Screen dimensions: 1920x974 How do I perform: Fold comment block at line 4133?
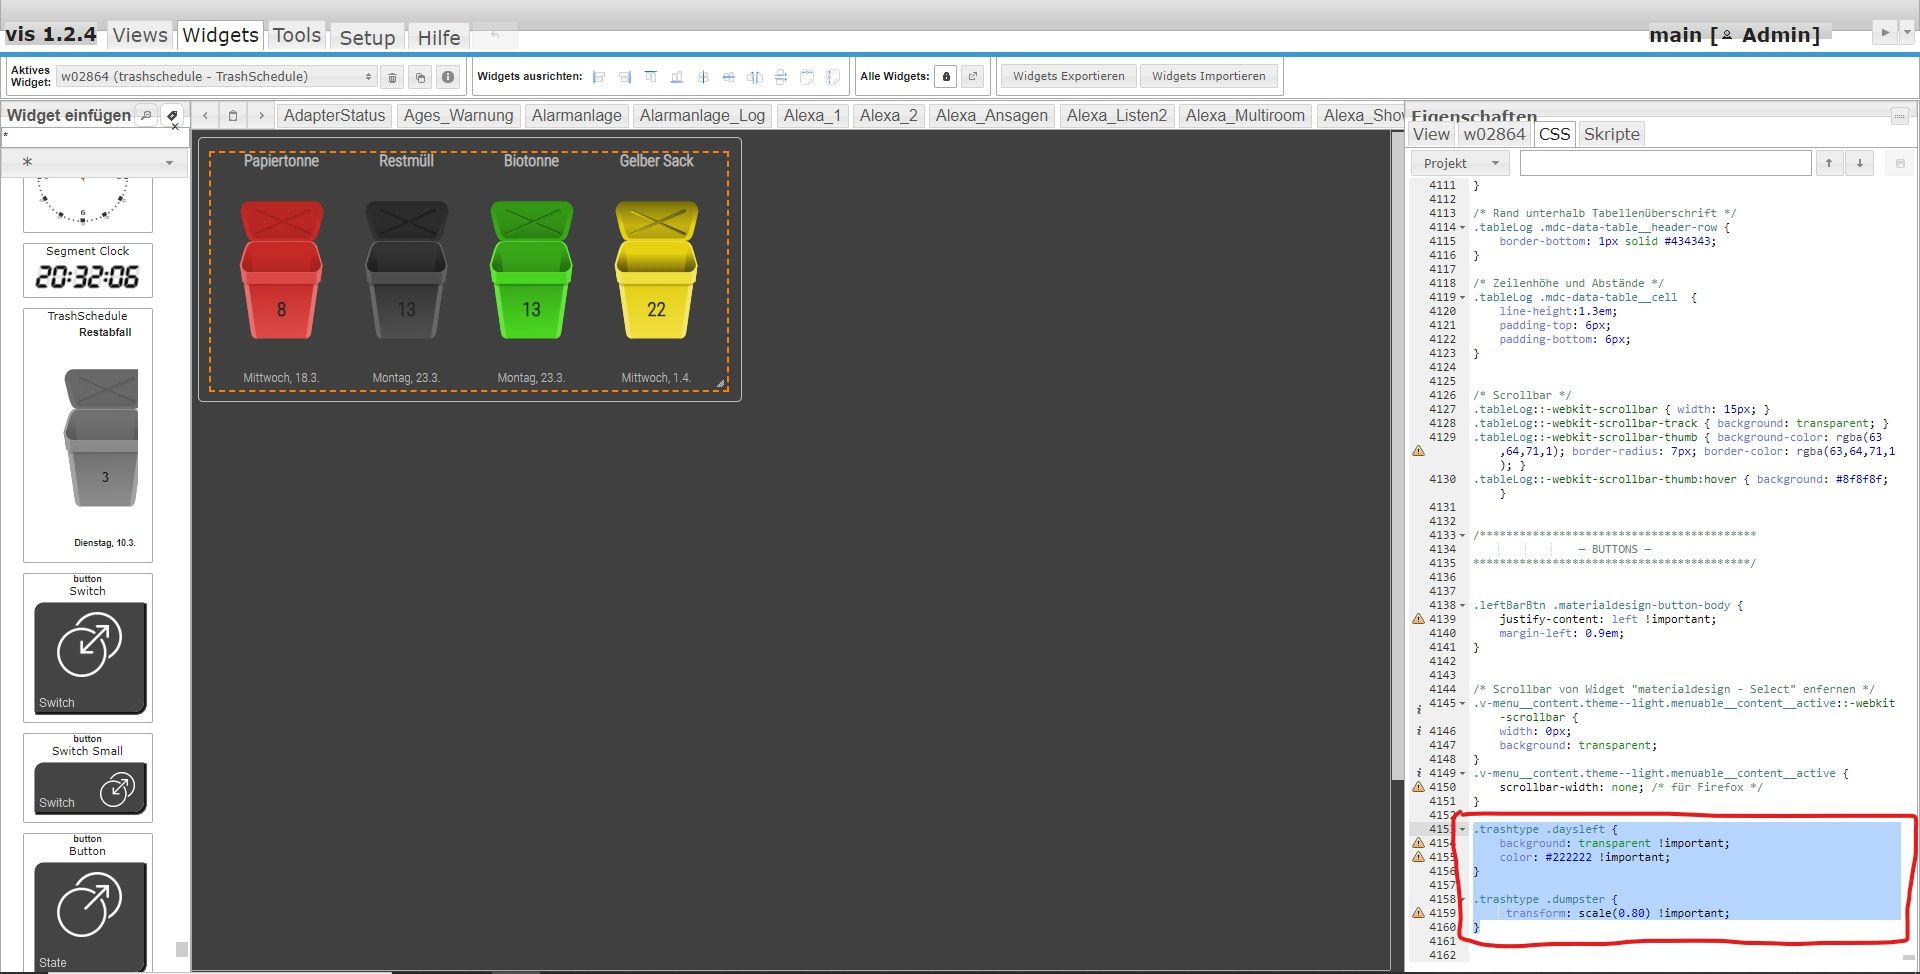pyautogui.click(x=1462, y=535)
